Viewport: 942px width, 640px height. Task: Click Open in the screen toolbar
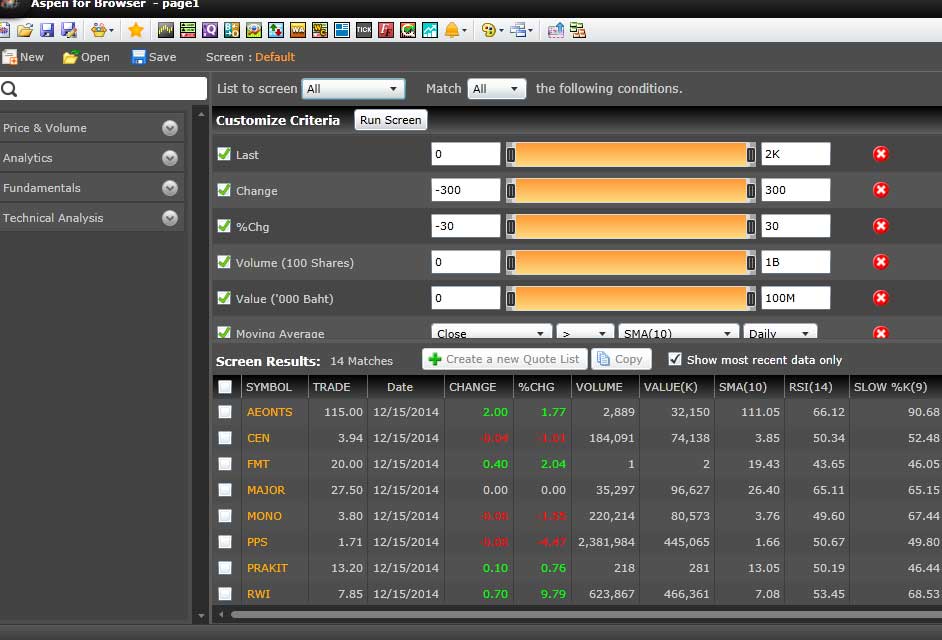click(x=86, y=57)
